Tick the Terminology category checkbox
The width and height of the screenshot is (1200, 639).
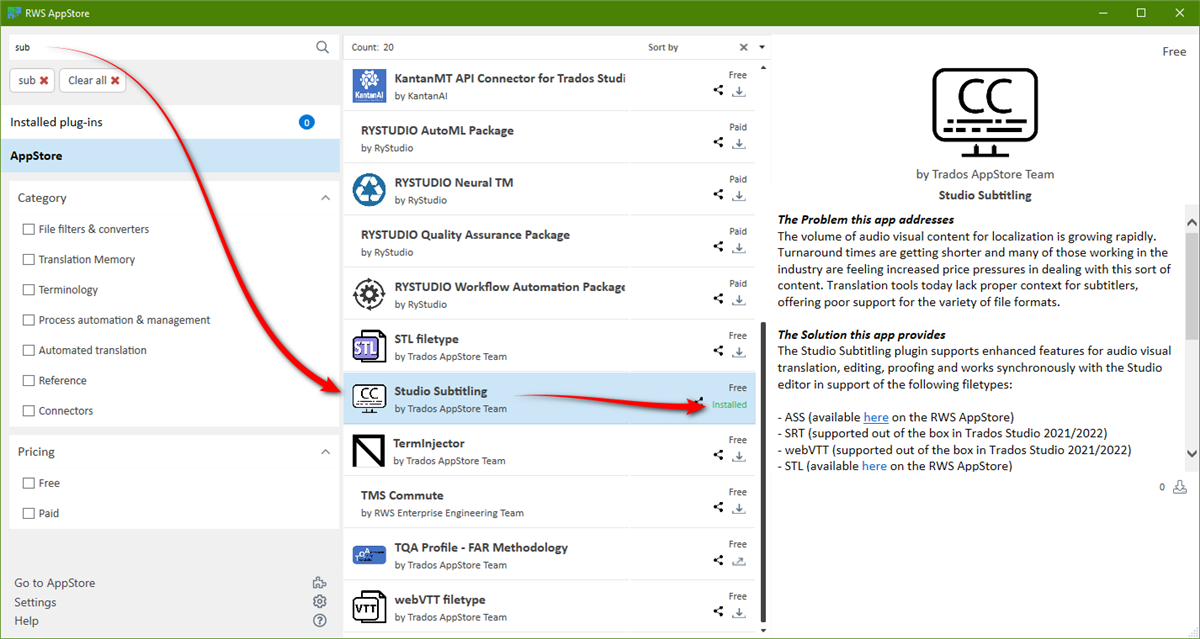click(28, 290)
